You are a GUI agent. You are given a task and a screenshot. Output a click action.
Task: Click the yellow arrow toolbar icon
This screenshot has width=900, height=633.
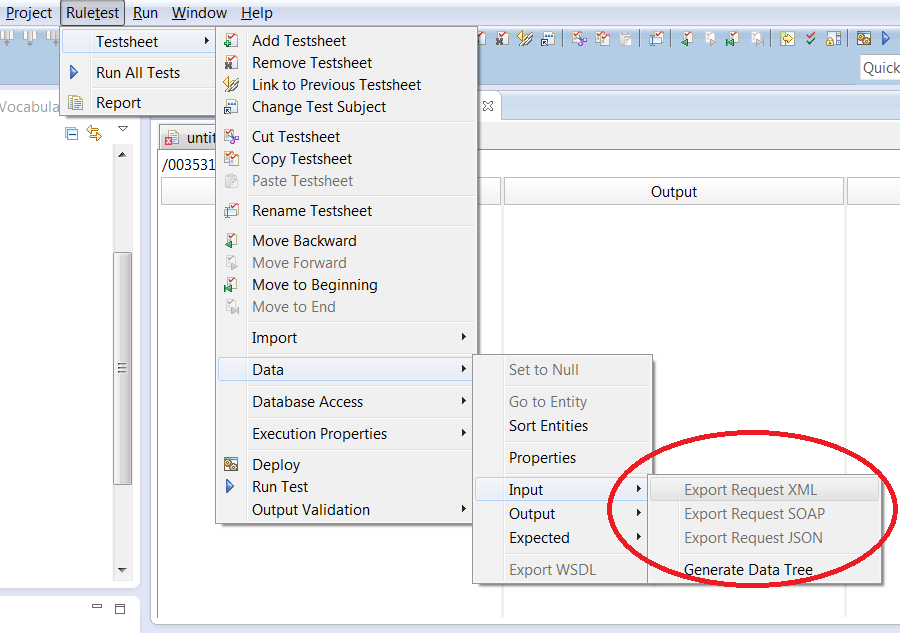pyautogui.click(x=787, y=39)
